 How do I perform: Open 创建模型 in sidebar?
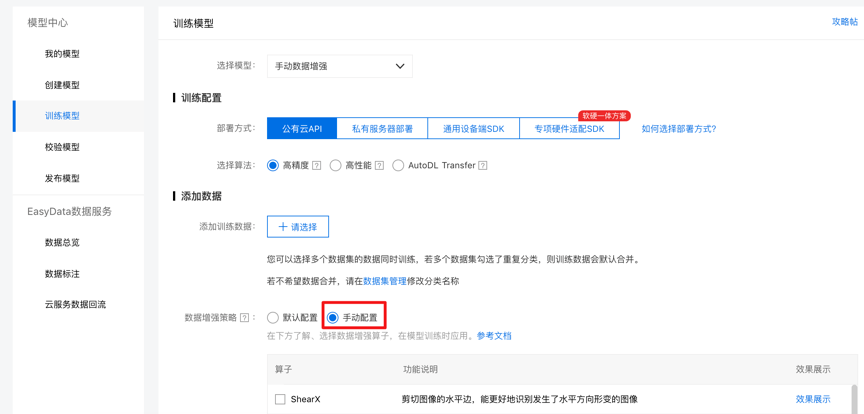point(62,85)
